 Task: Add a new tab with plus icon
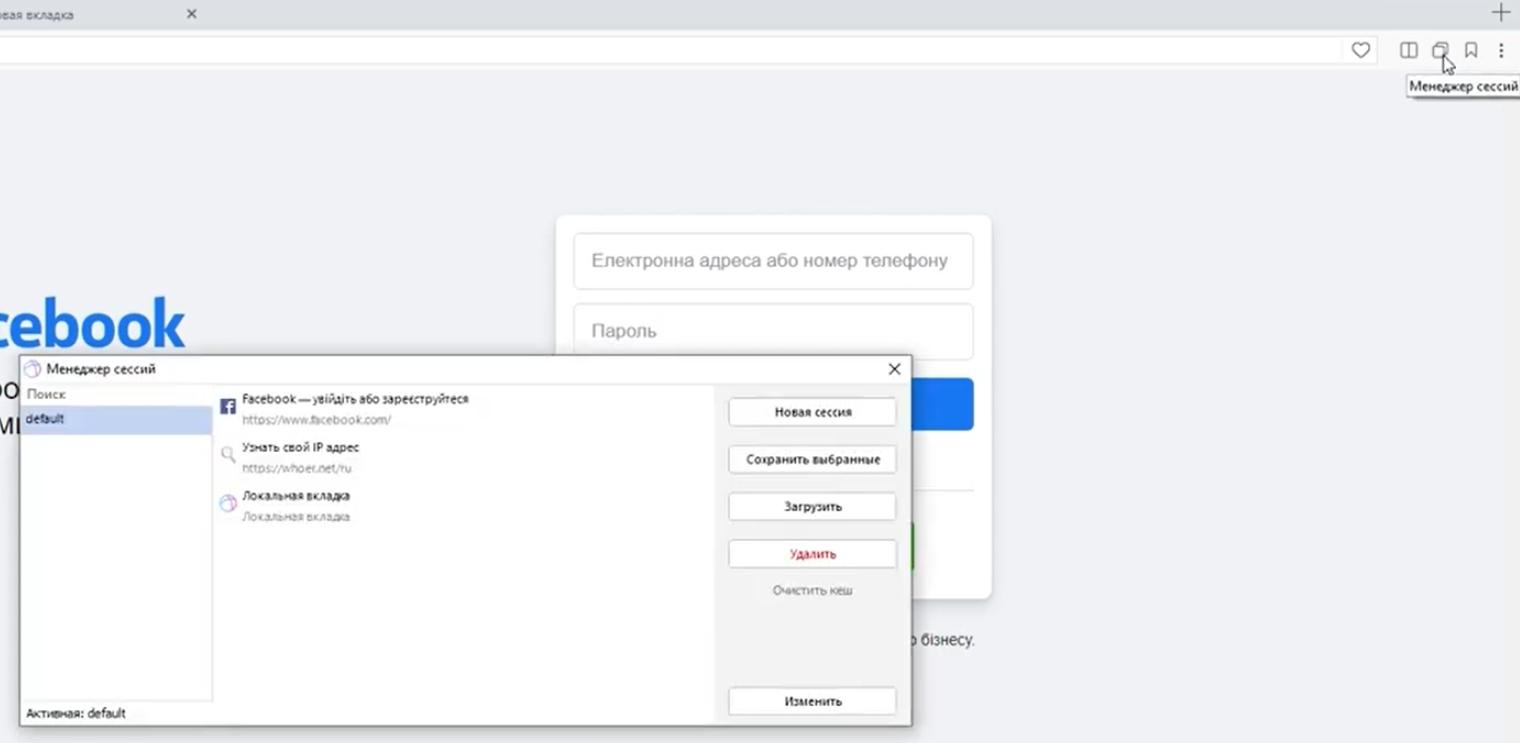1500,13
